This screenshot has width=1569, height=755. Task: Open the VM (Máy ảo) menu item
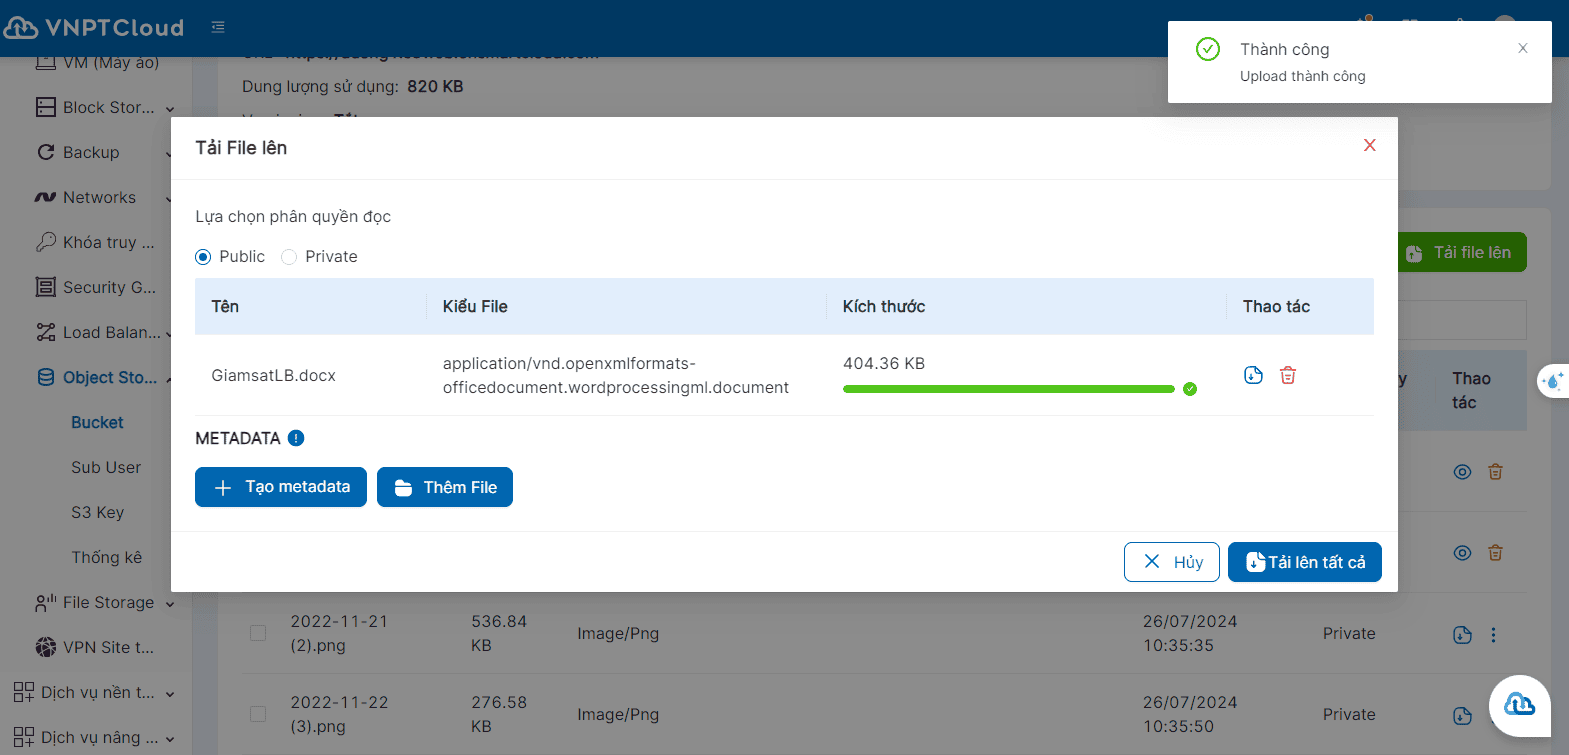coord(111,63)
